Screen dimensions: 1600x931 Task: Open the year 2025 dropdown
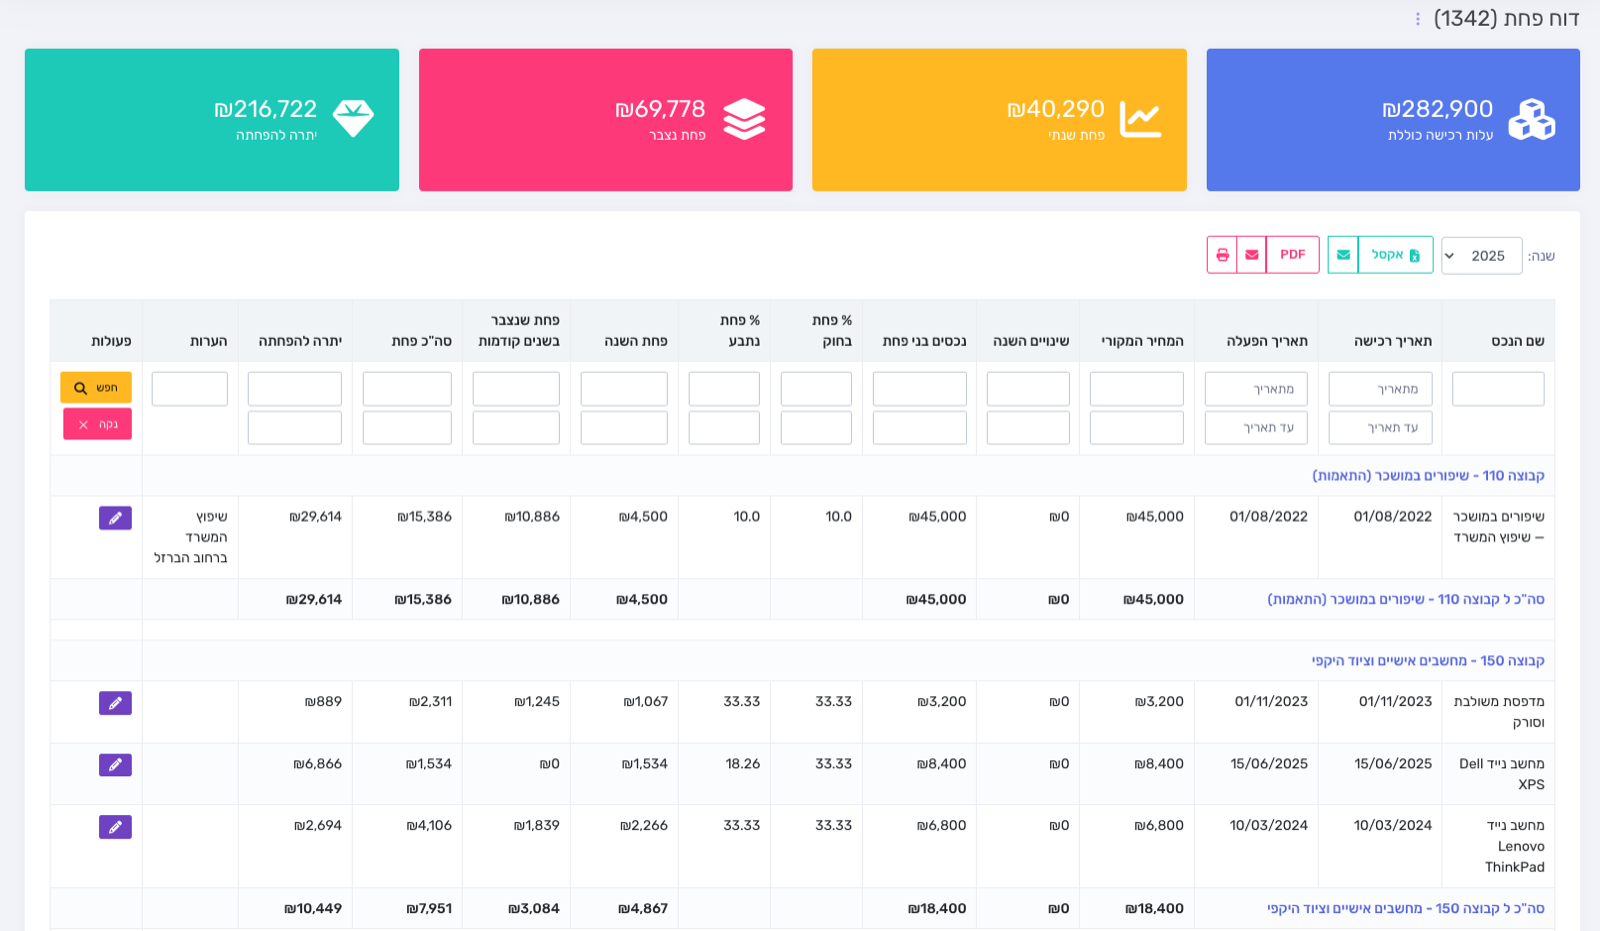point(1482,256)
